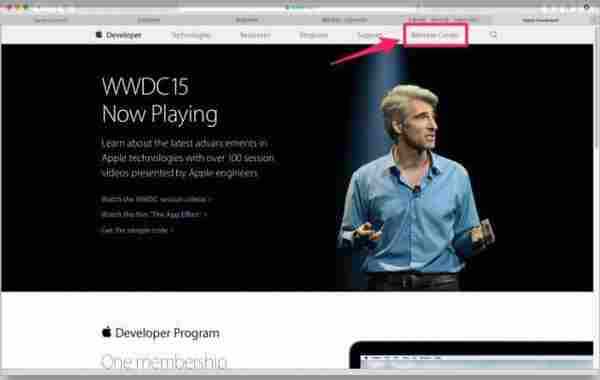Click the Apple logo beside Developer
This screenshot has height=380, width=600.
(x=99, y=35)
